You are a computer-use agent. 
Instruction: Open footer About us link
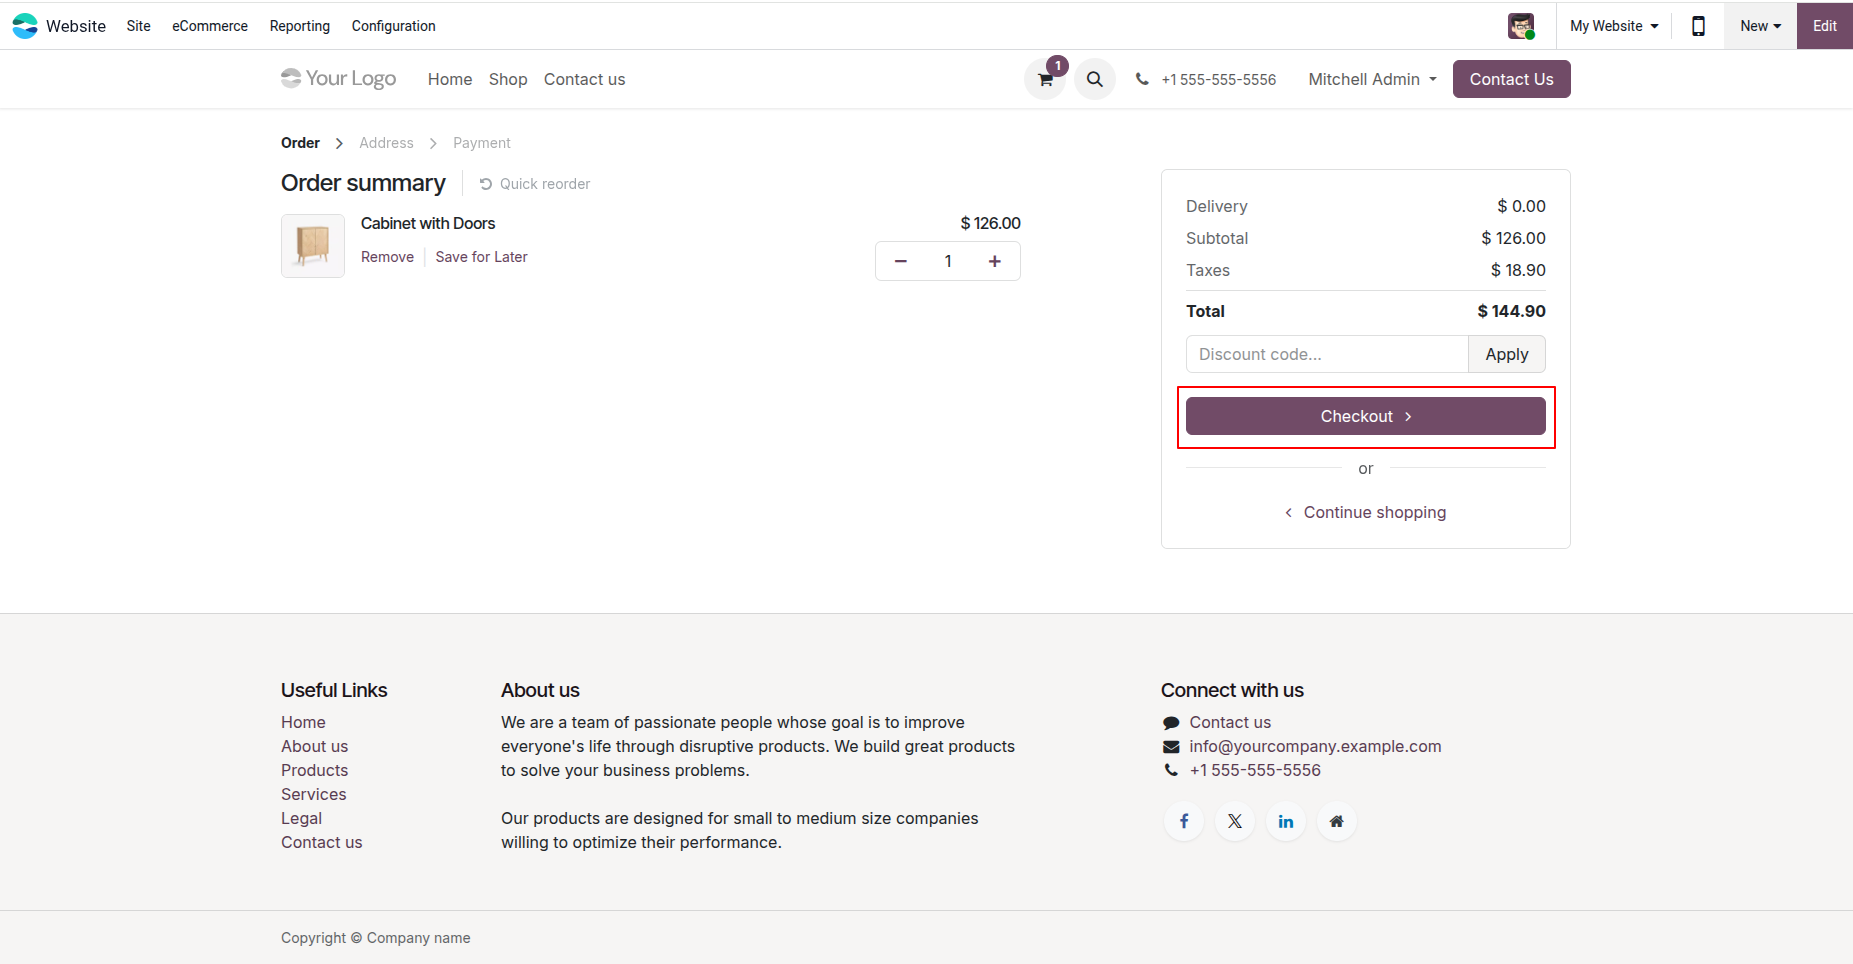[x=314, y=746]
